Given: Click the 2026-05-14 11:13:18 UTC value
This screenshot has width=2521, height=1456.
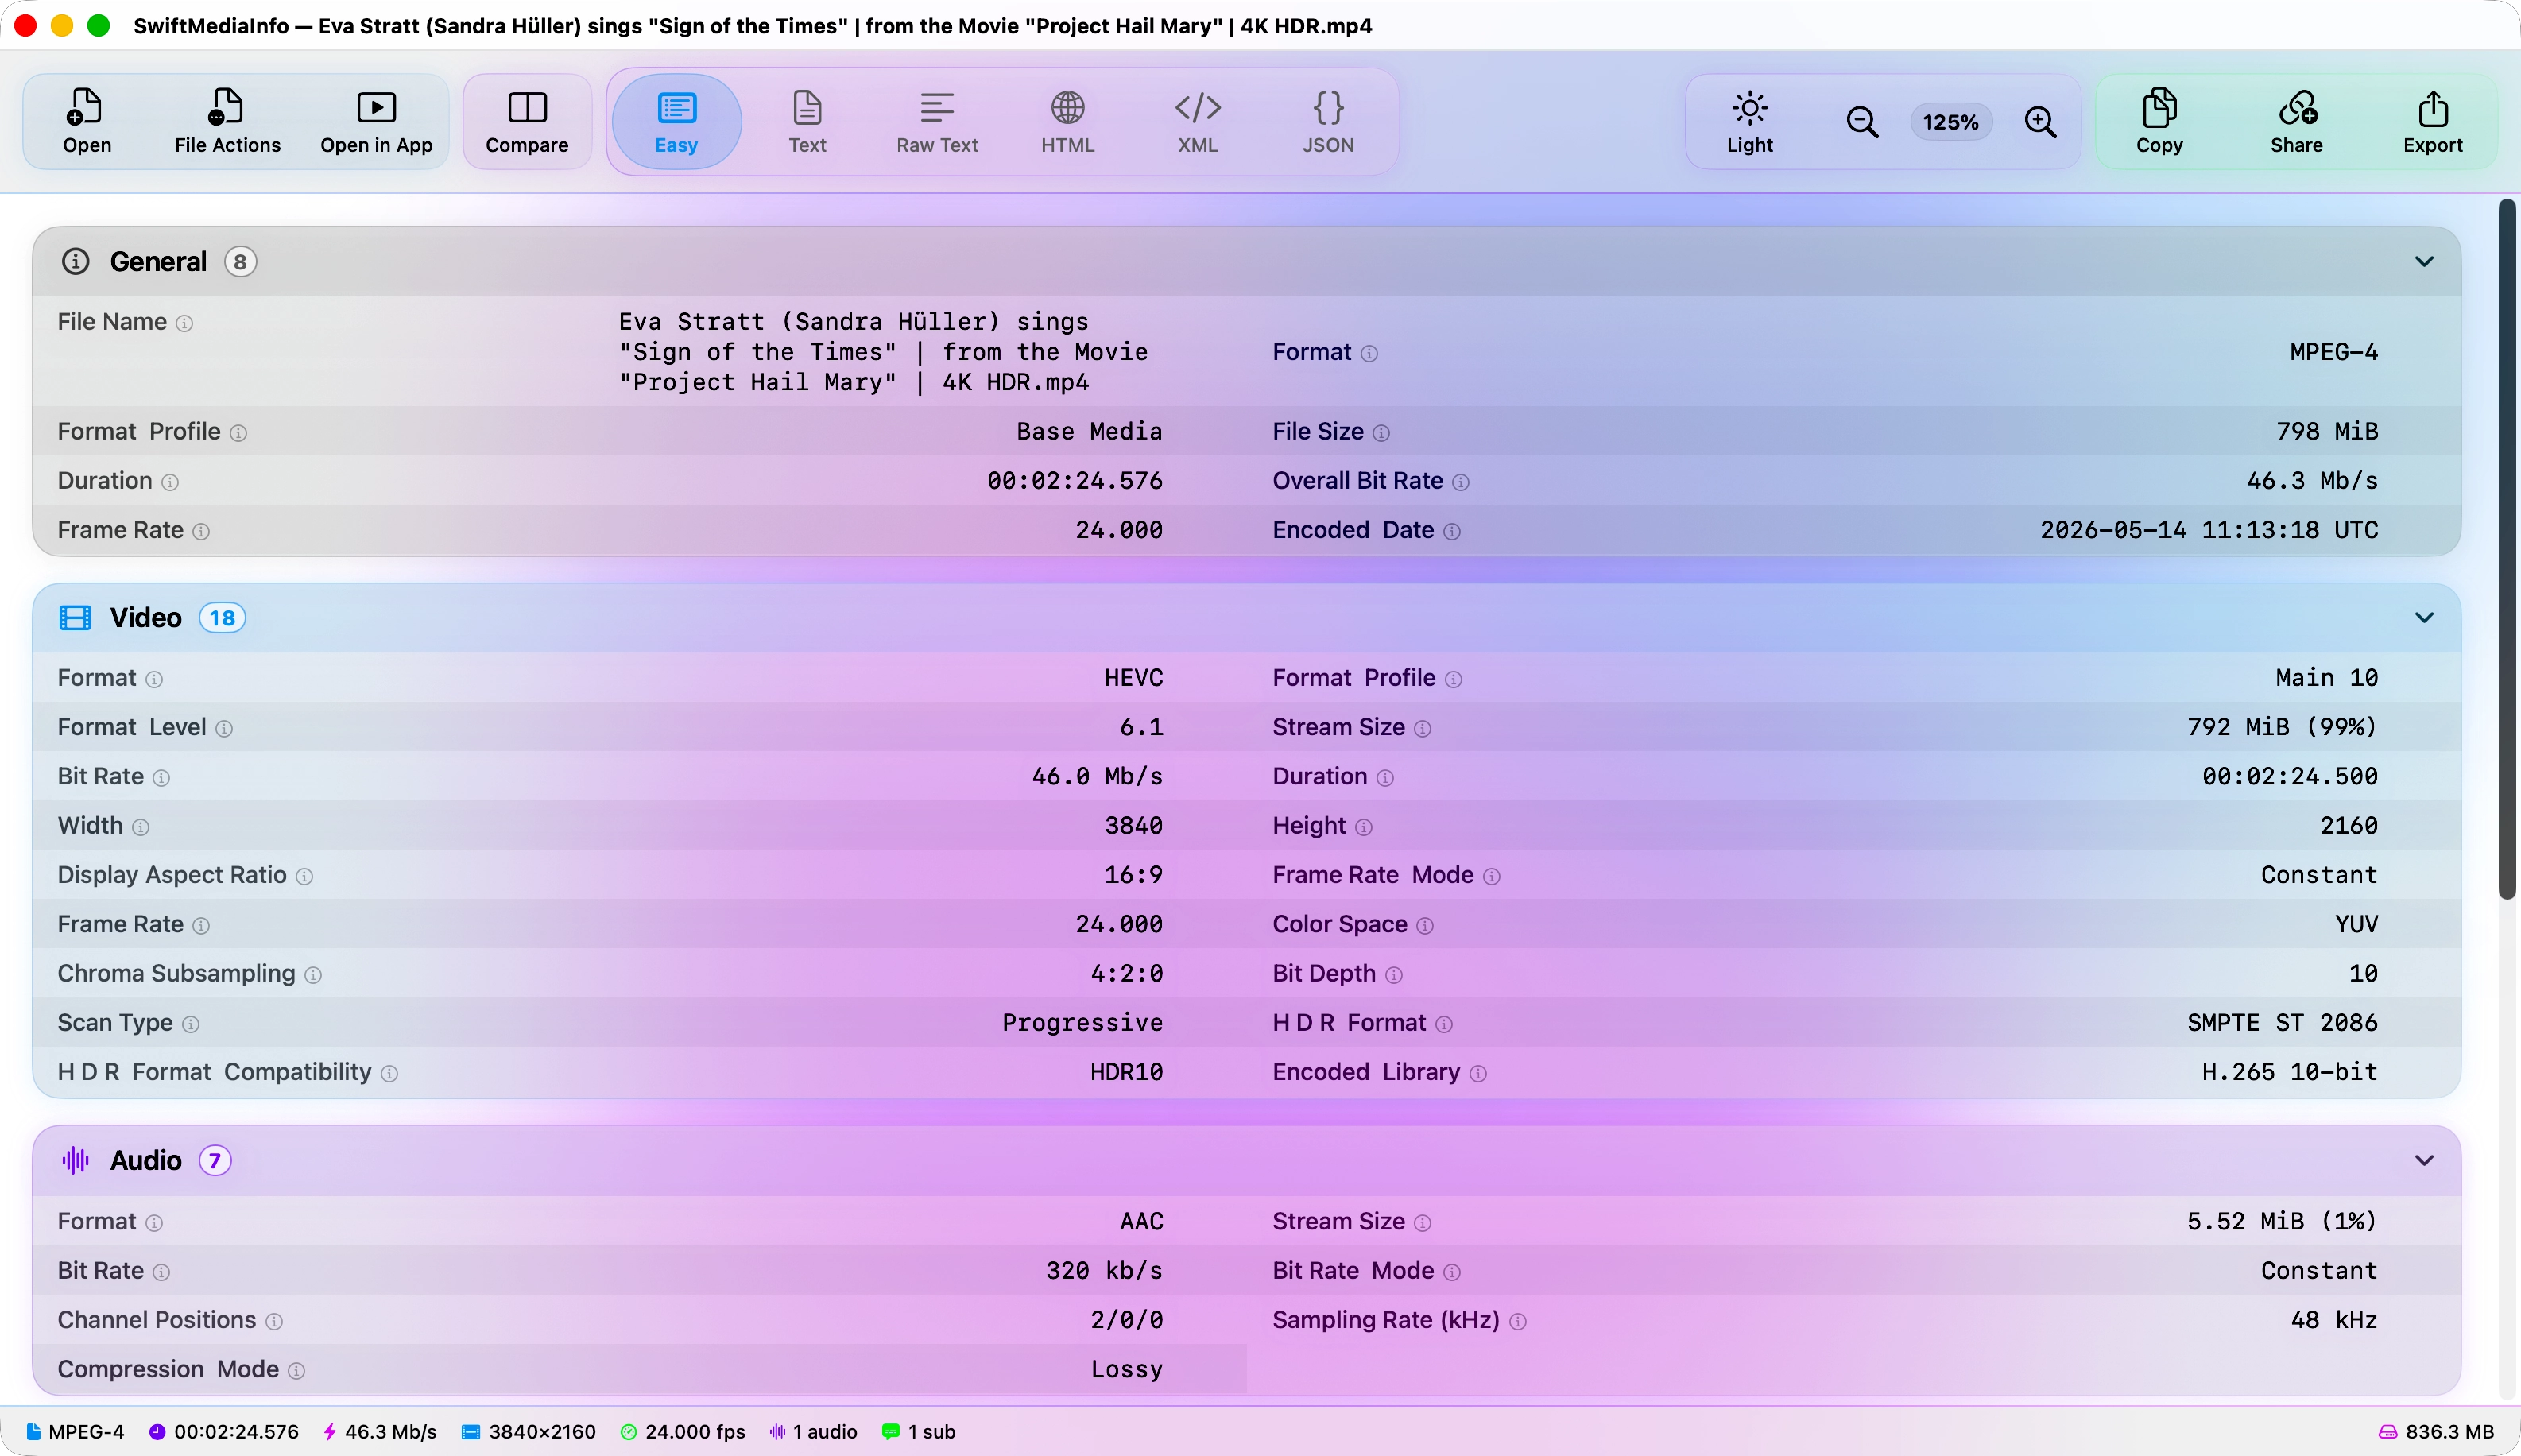Looking at the screenshot, I should tap(2209, 530).
